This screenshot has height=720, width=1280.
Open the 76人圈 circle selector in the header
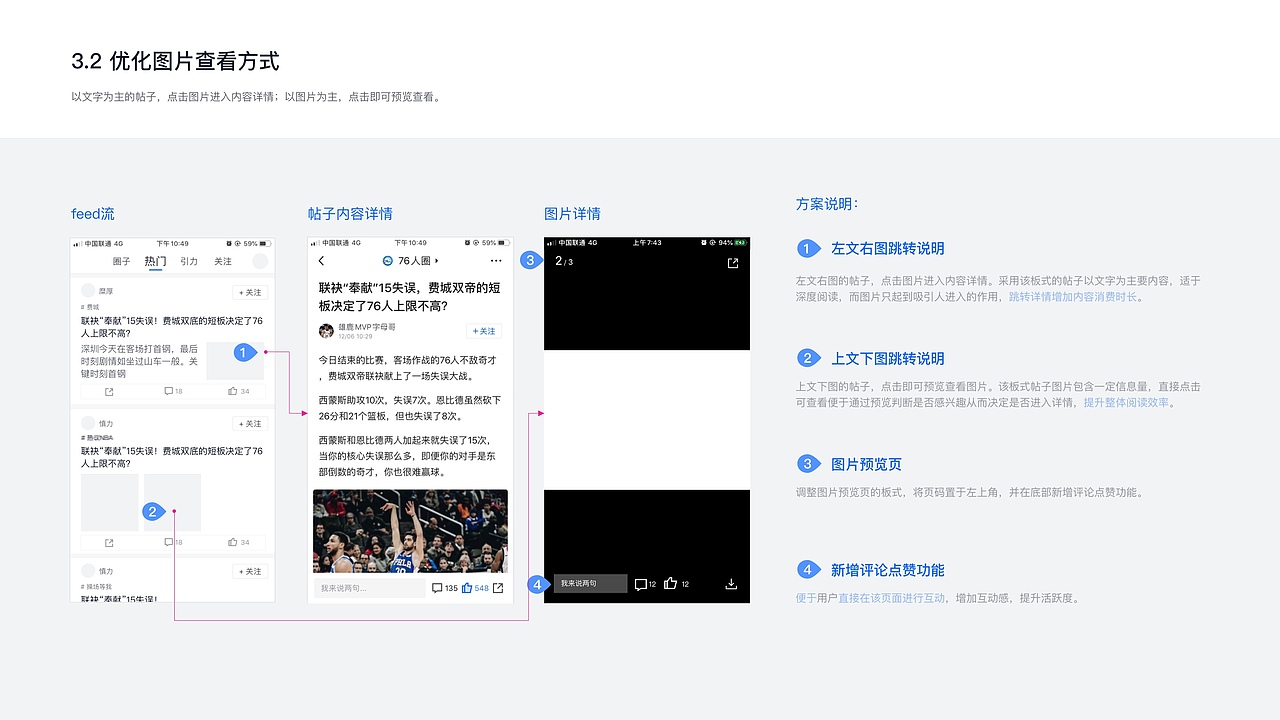coord(411,260)
